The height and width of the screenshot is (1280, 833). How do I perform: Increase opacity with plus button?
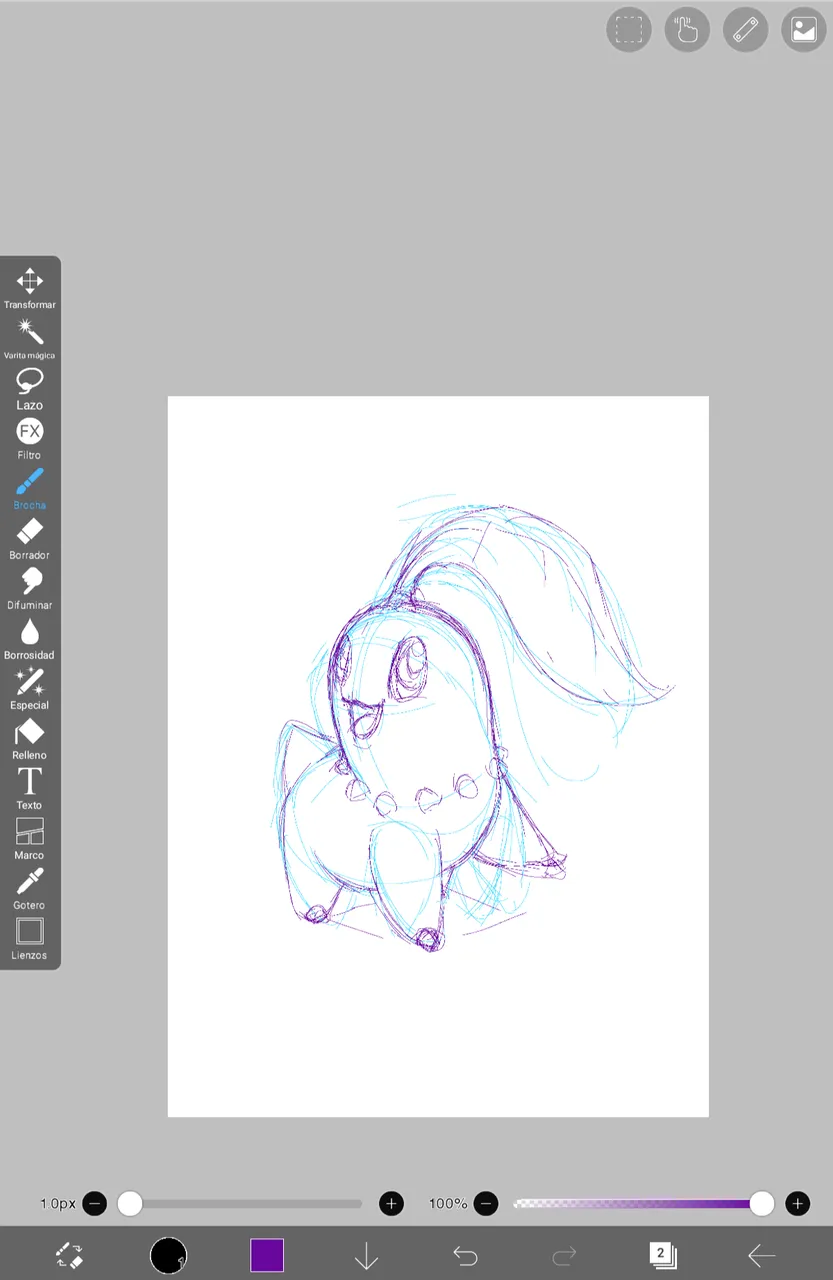(x=797, y=1203)
